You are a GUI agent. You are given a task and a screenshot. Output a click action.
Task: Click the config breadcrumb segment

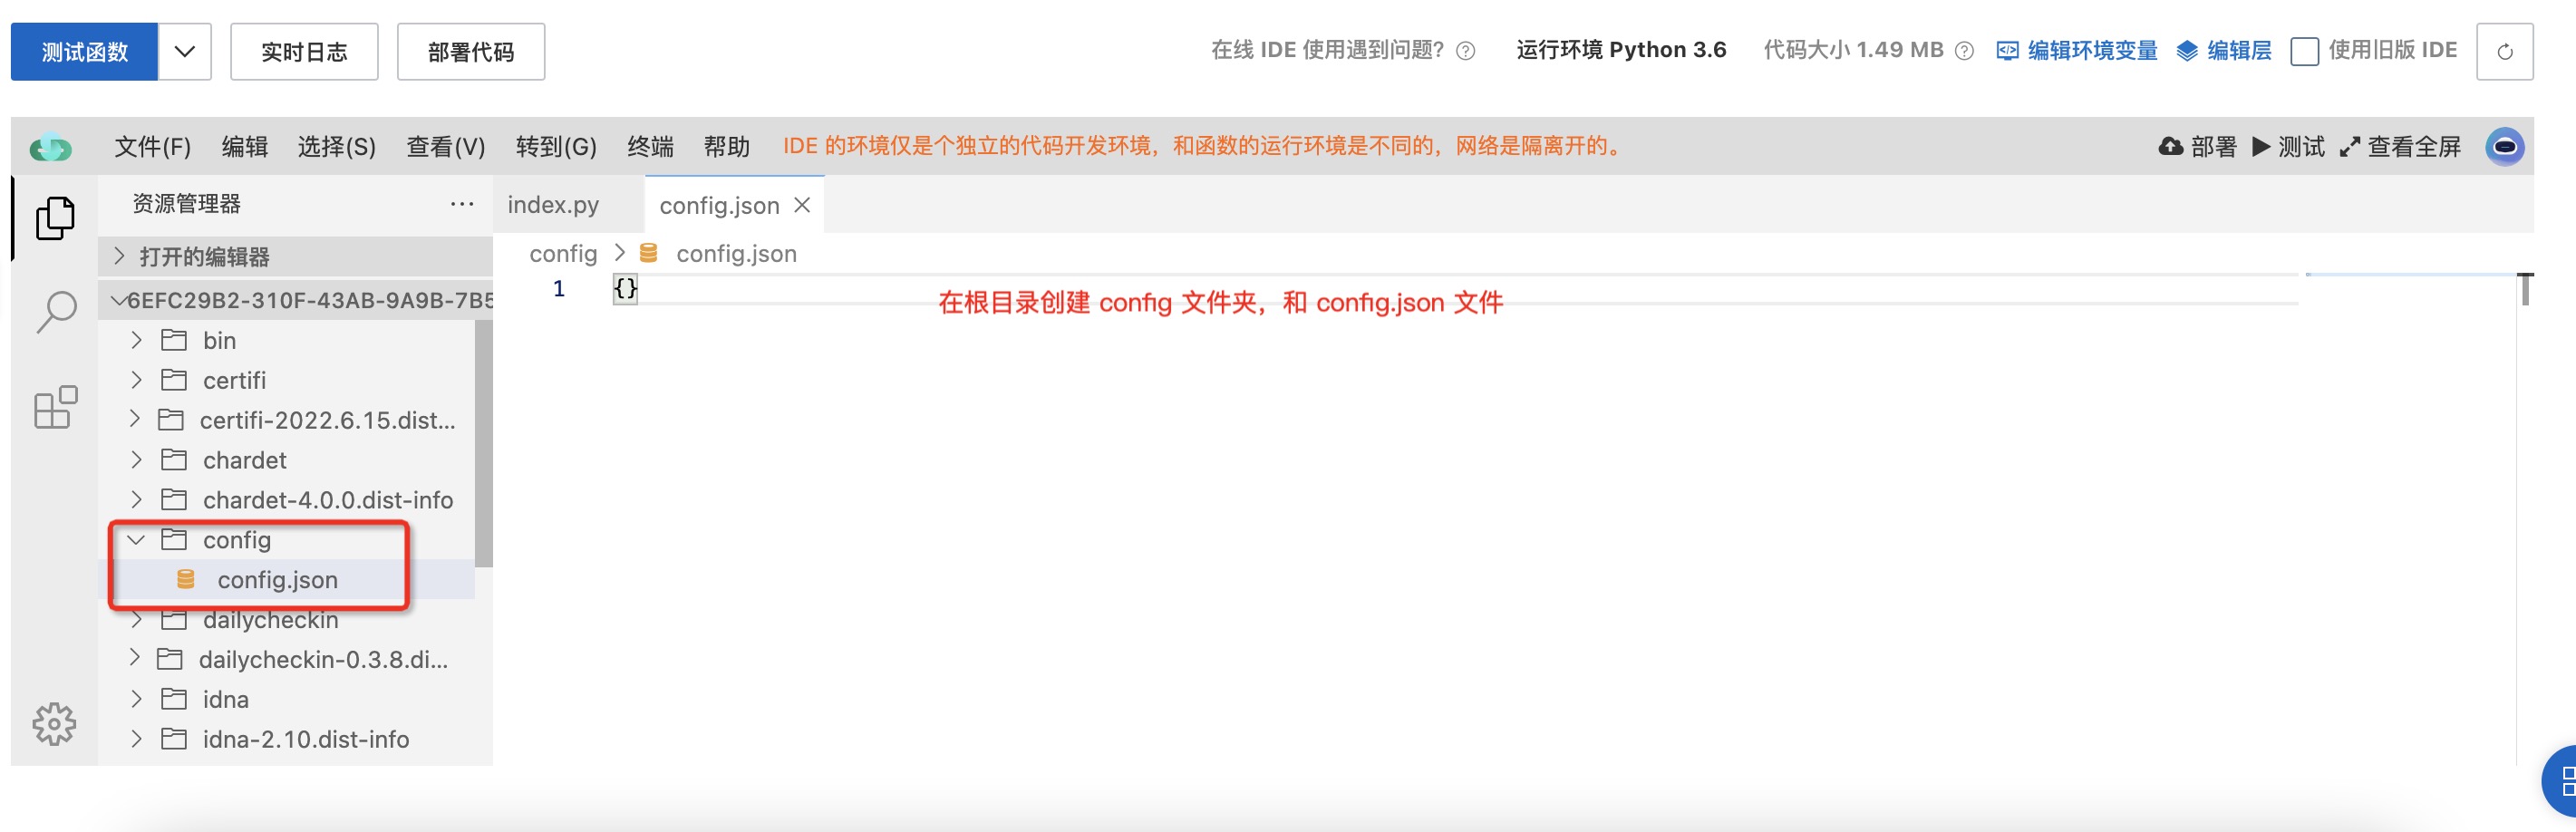click(563, 254)
